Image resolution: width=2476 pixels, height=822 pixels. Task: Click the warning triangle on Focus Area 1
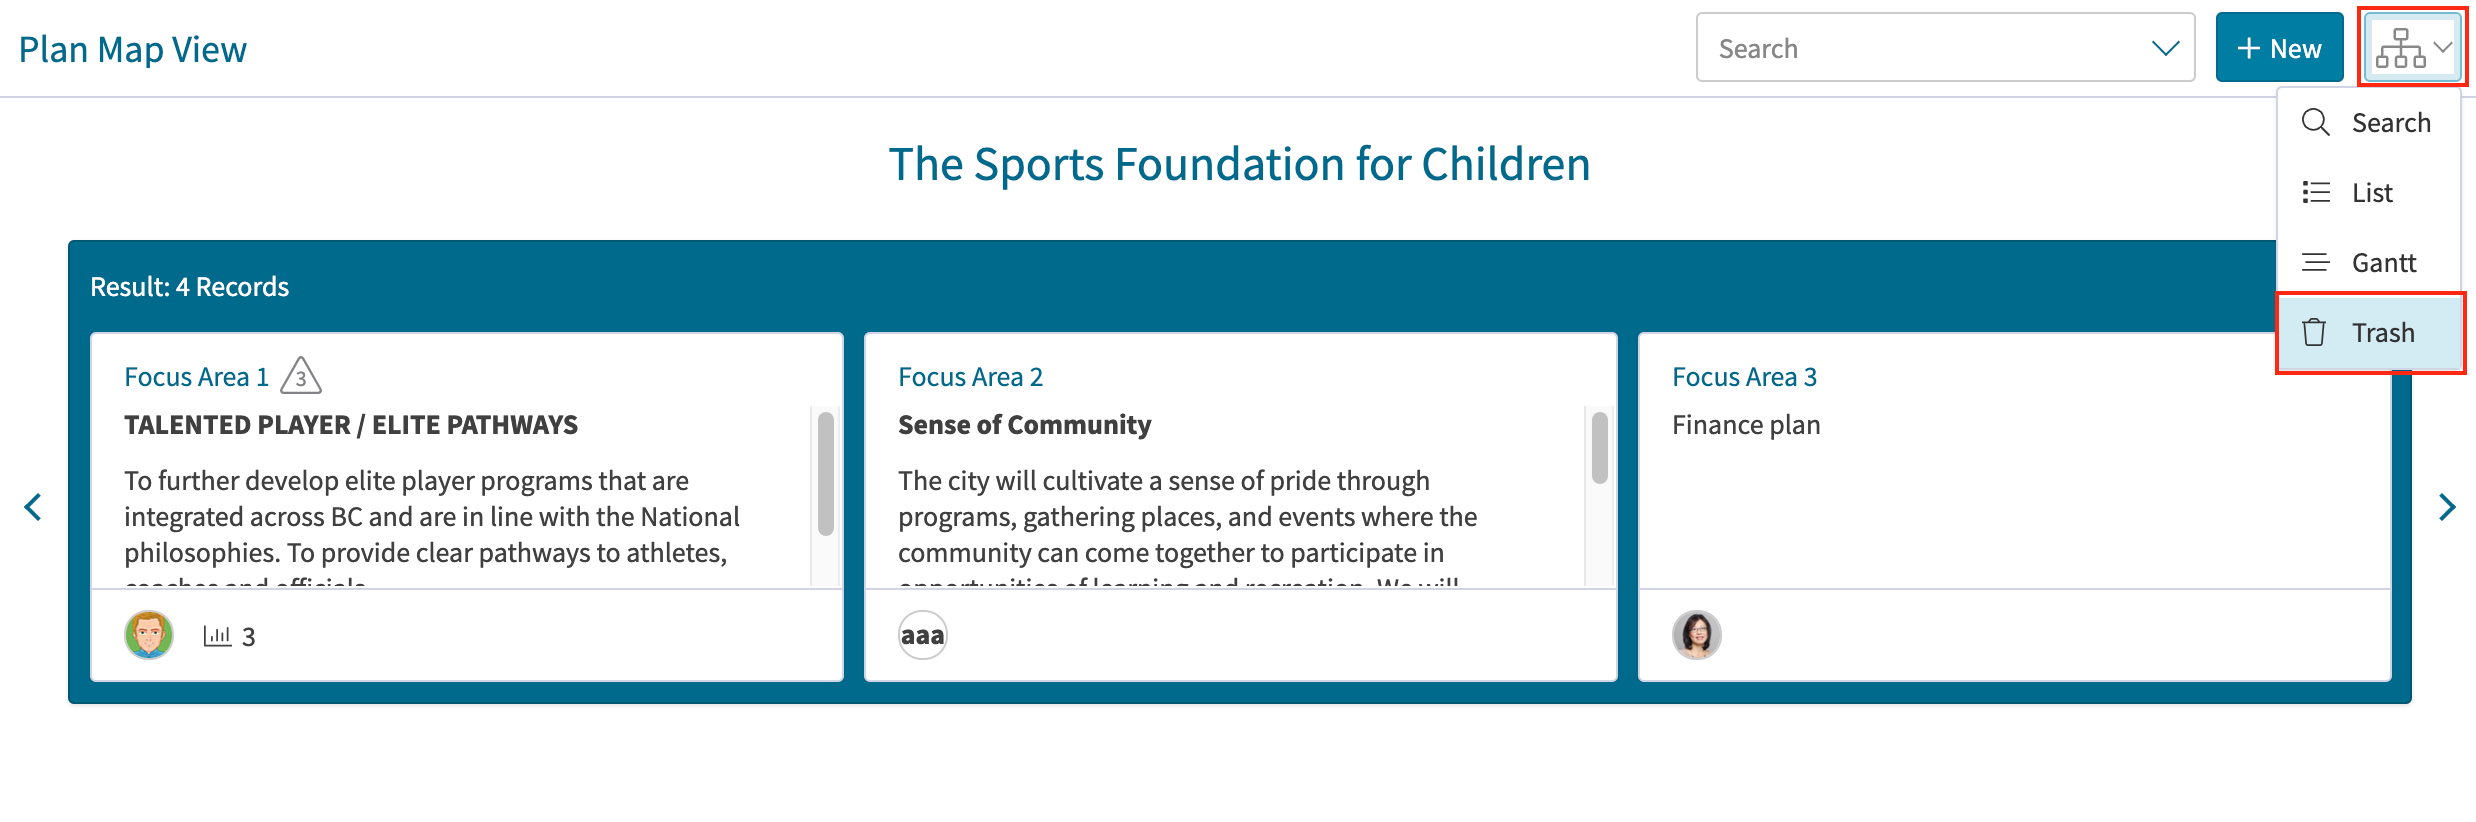click(301, 376)
